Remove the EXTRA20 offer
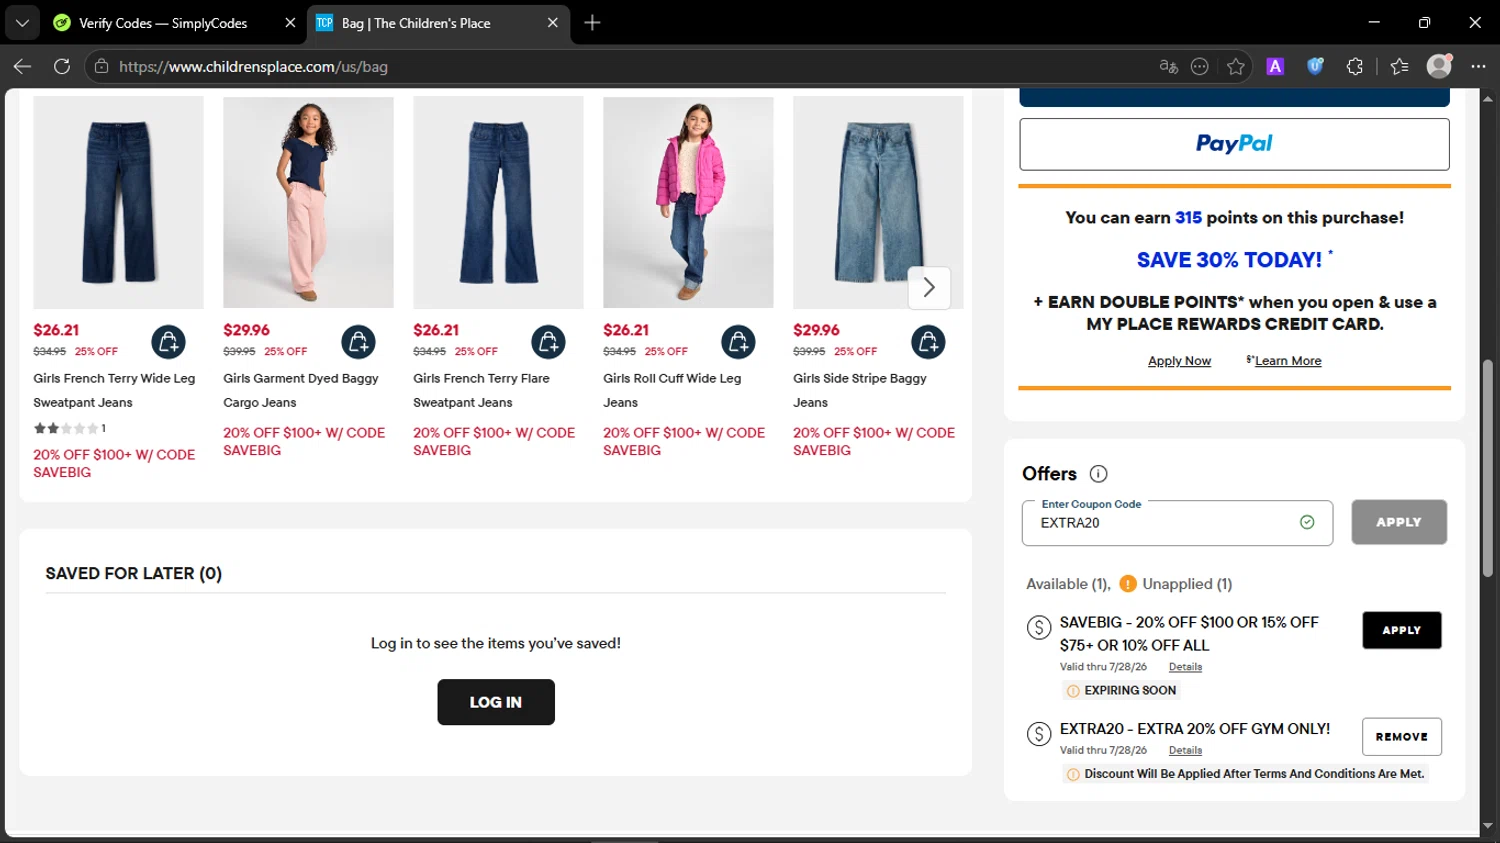 click(1401, 737)
